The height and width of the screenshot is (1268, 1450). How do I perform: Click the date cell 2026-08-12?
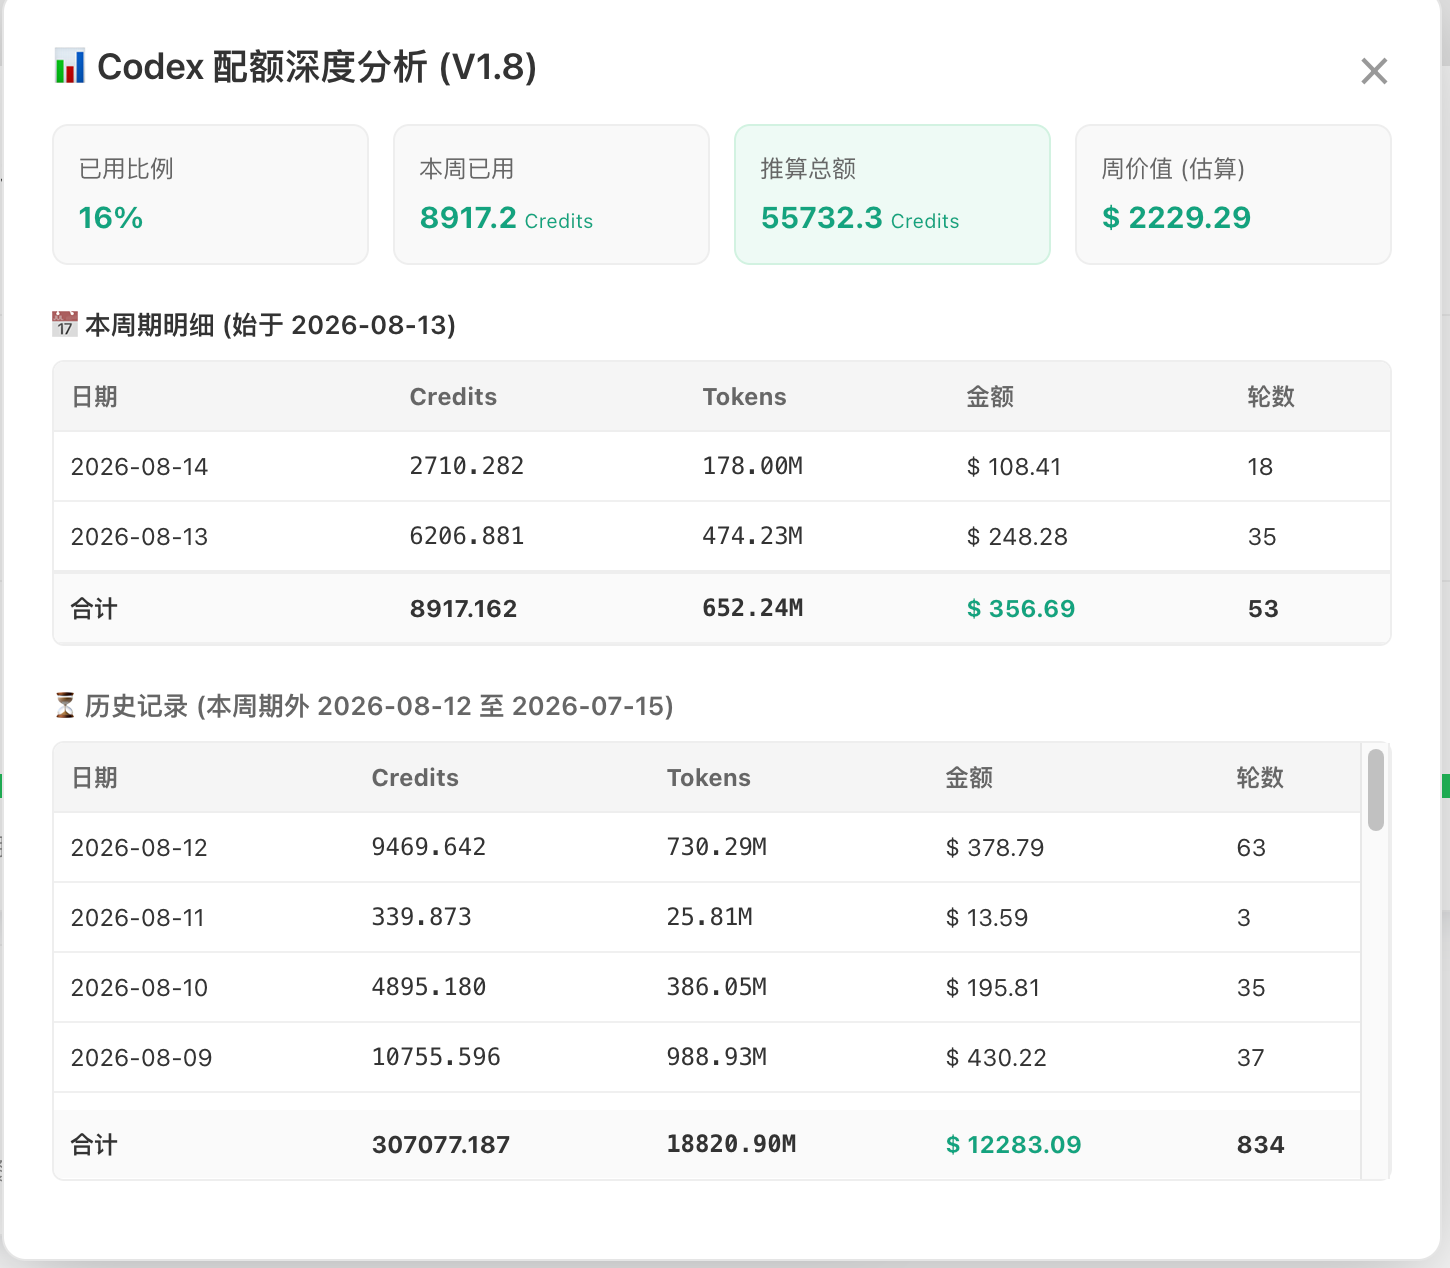139,848
